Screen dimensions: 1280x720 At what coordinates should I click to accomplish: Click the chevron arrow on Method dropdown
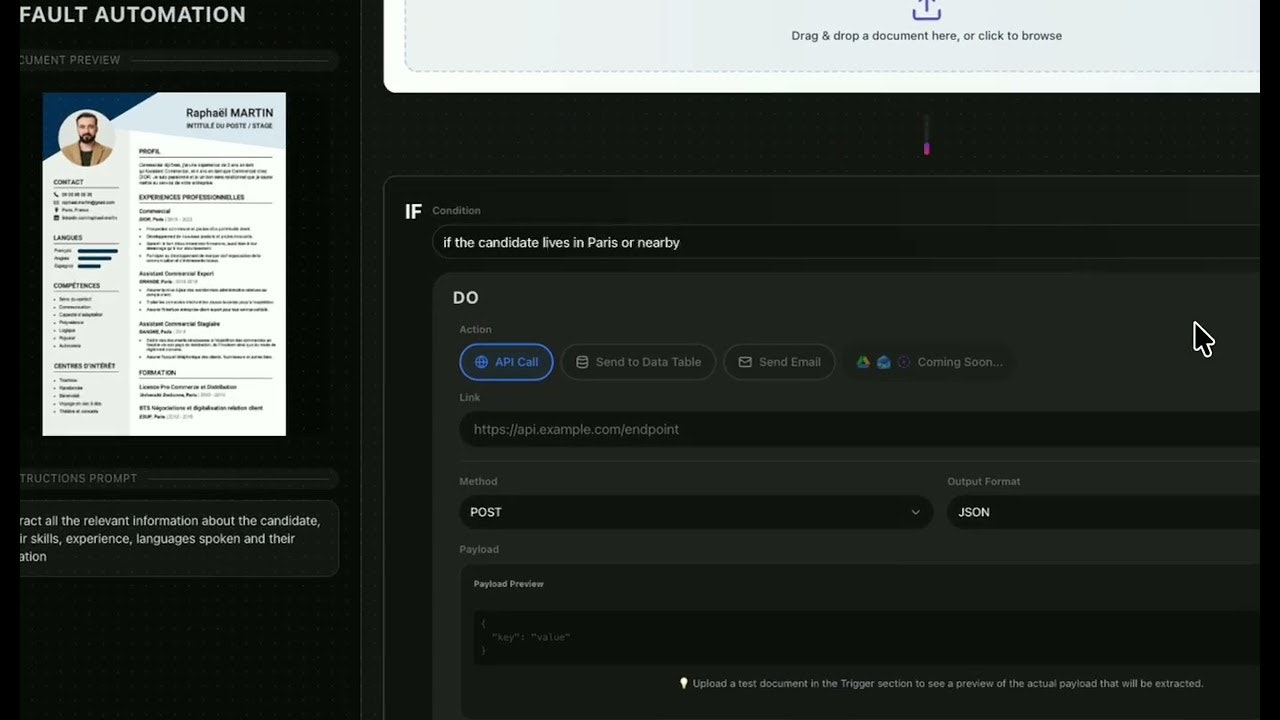click(x=915, y=512)
